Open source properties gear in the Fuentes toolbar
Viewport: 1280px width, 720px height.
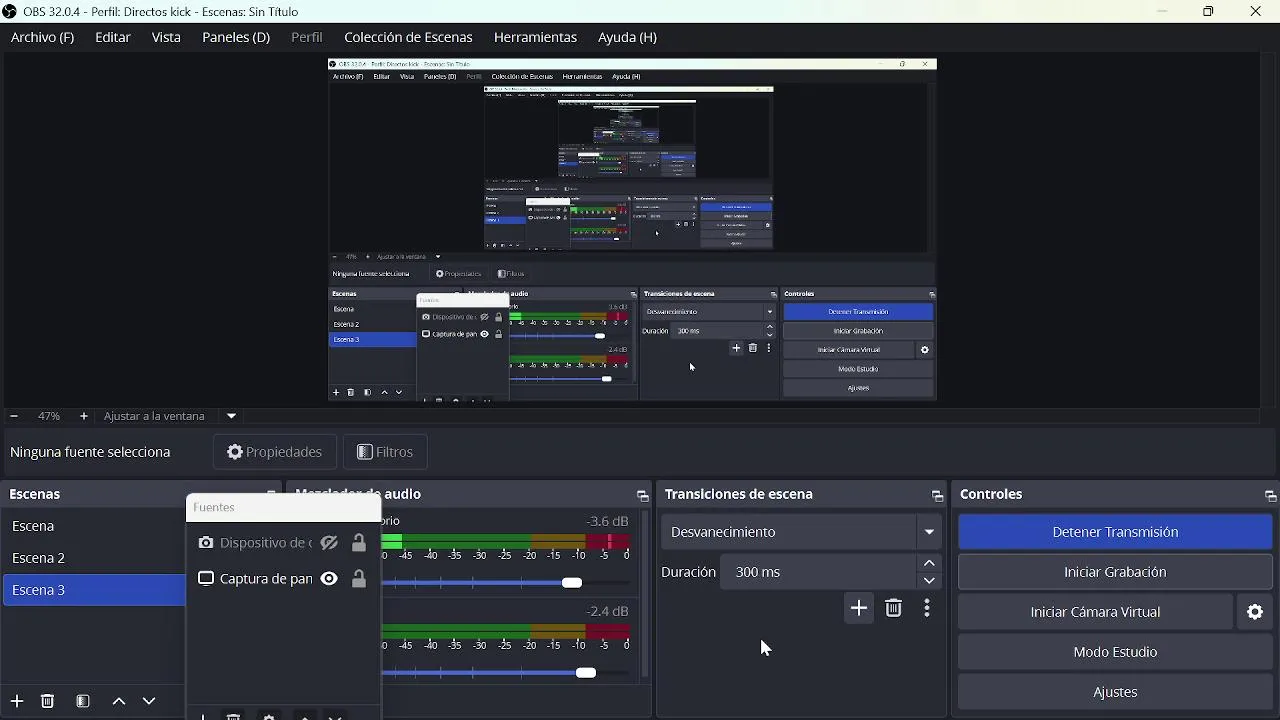click(268, 716)
